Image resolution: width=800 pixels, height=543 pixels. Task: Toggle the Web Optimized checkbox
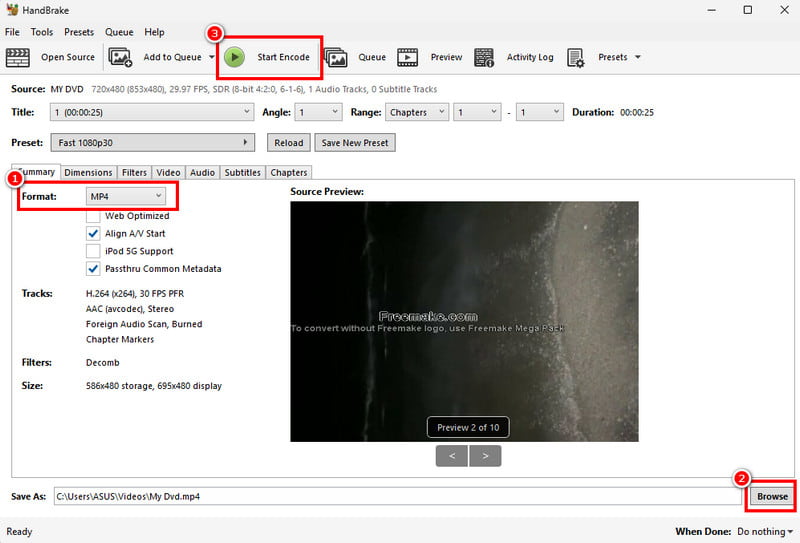tap(93, 216)
